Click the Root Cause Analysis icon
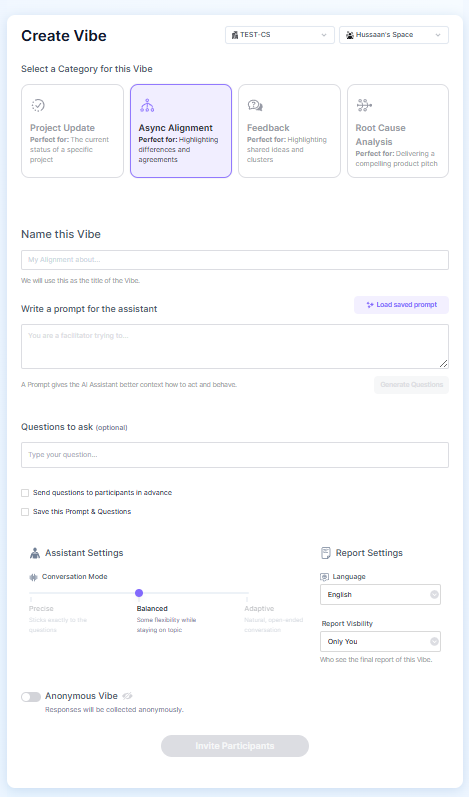The height and width of the screenshot is (797, 469). (364, 105)
